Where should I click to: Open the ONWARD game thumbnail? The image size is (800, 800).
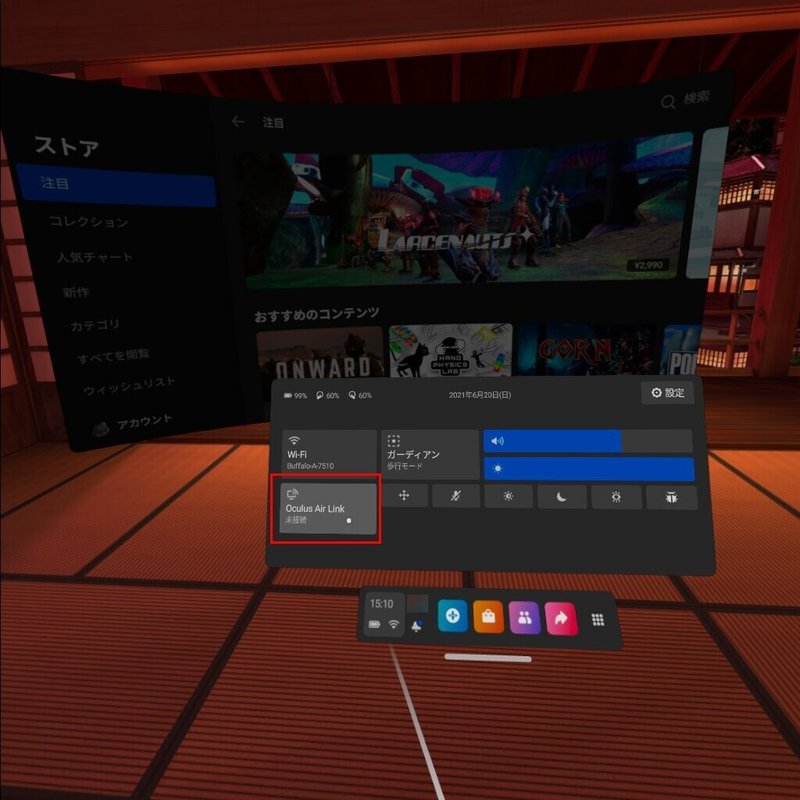[320, 353]
